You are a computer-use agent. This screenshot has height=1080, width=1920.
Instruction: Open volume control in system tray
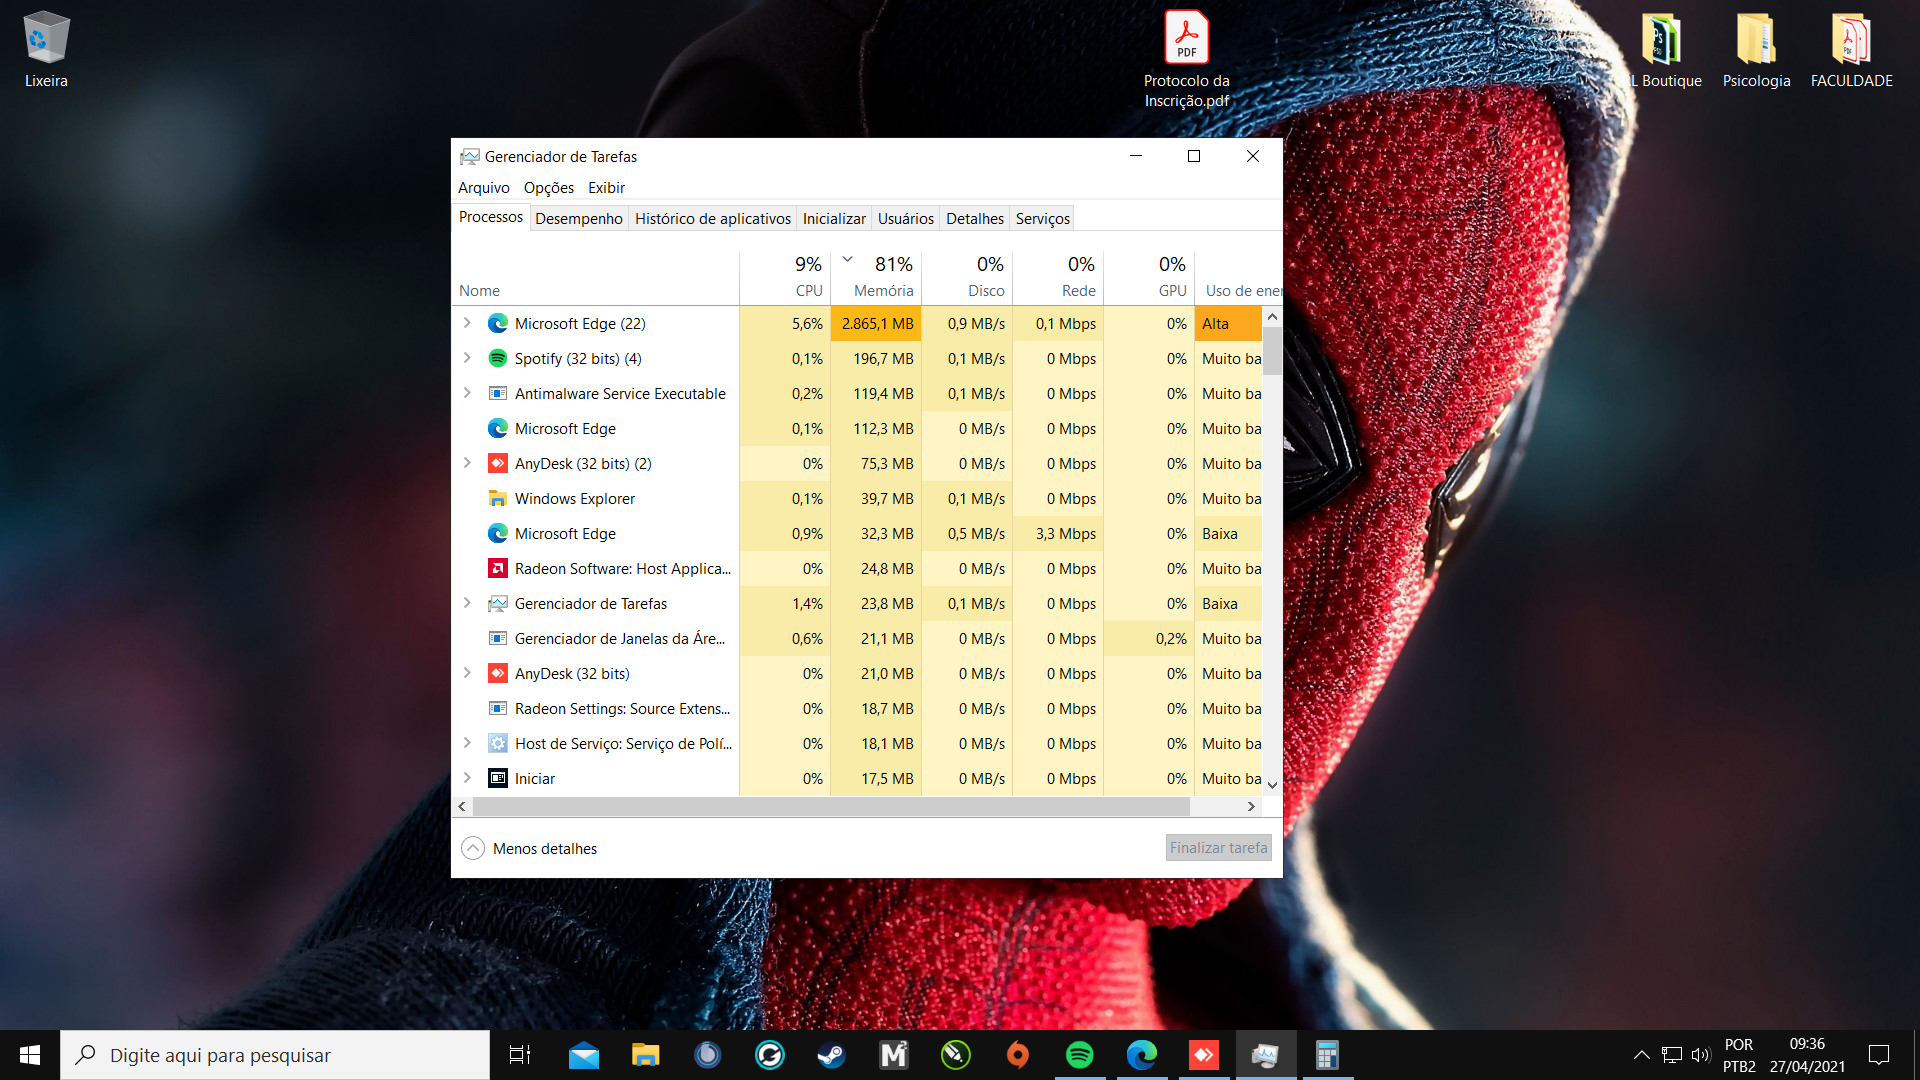1701,1055
